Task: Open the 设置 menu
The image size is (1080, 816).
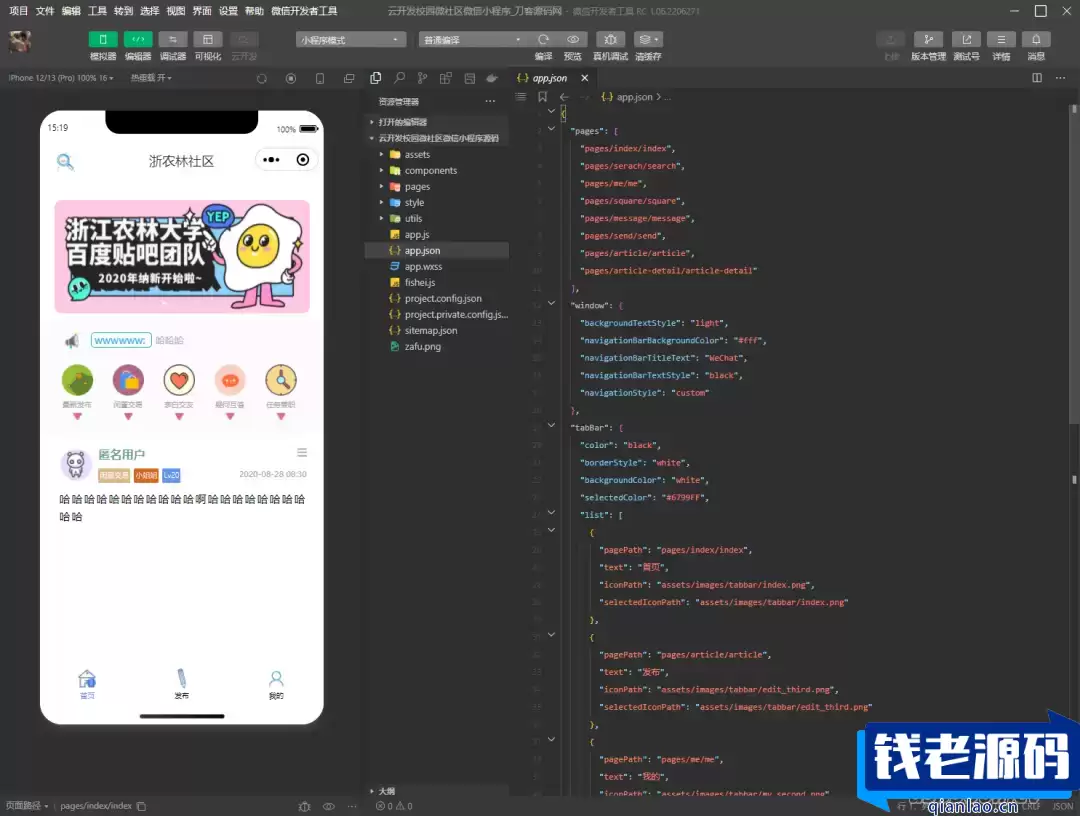Action: coord(228,10)
